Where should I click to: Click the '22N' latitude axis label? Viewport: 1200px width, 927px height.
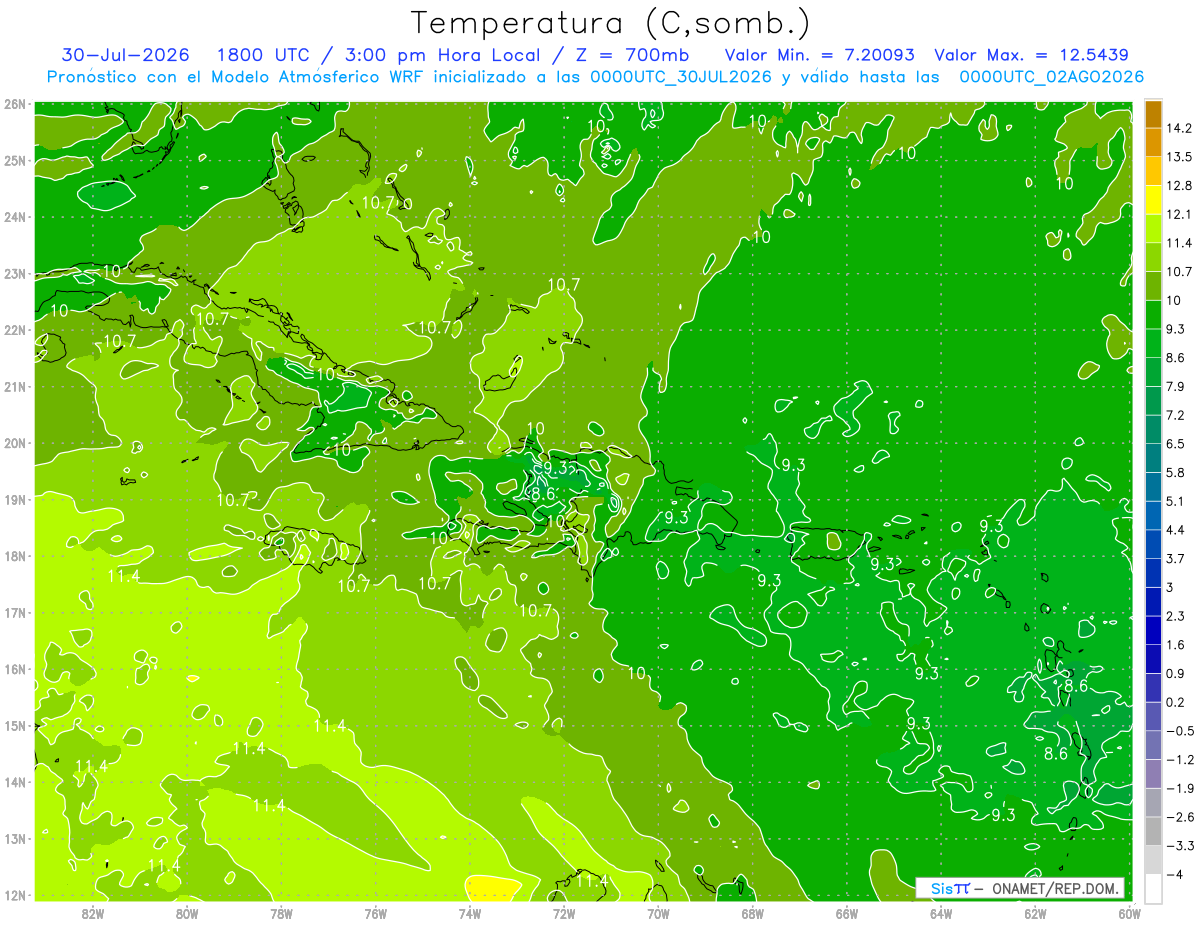coord(15,330)
